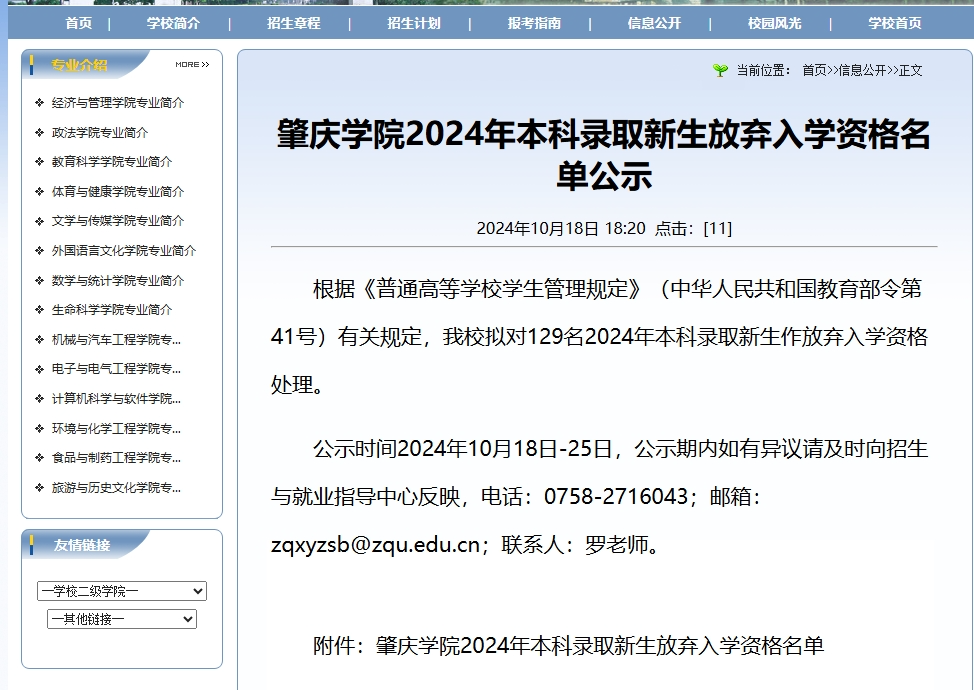Go to 招生章程 in the top menu

click(x=294, y=24)
